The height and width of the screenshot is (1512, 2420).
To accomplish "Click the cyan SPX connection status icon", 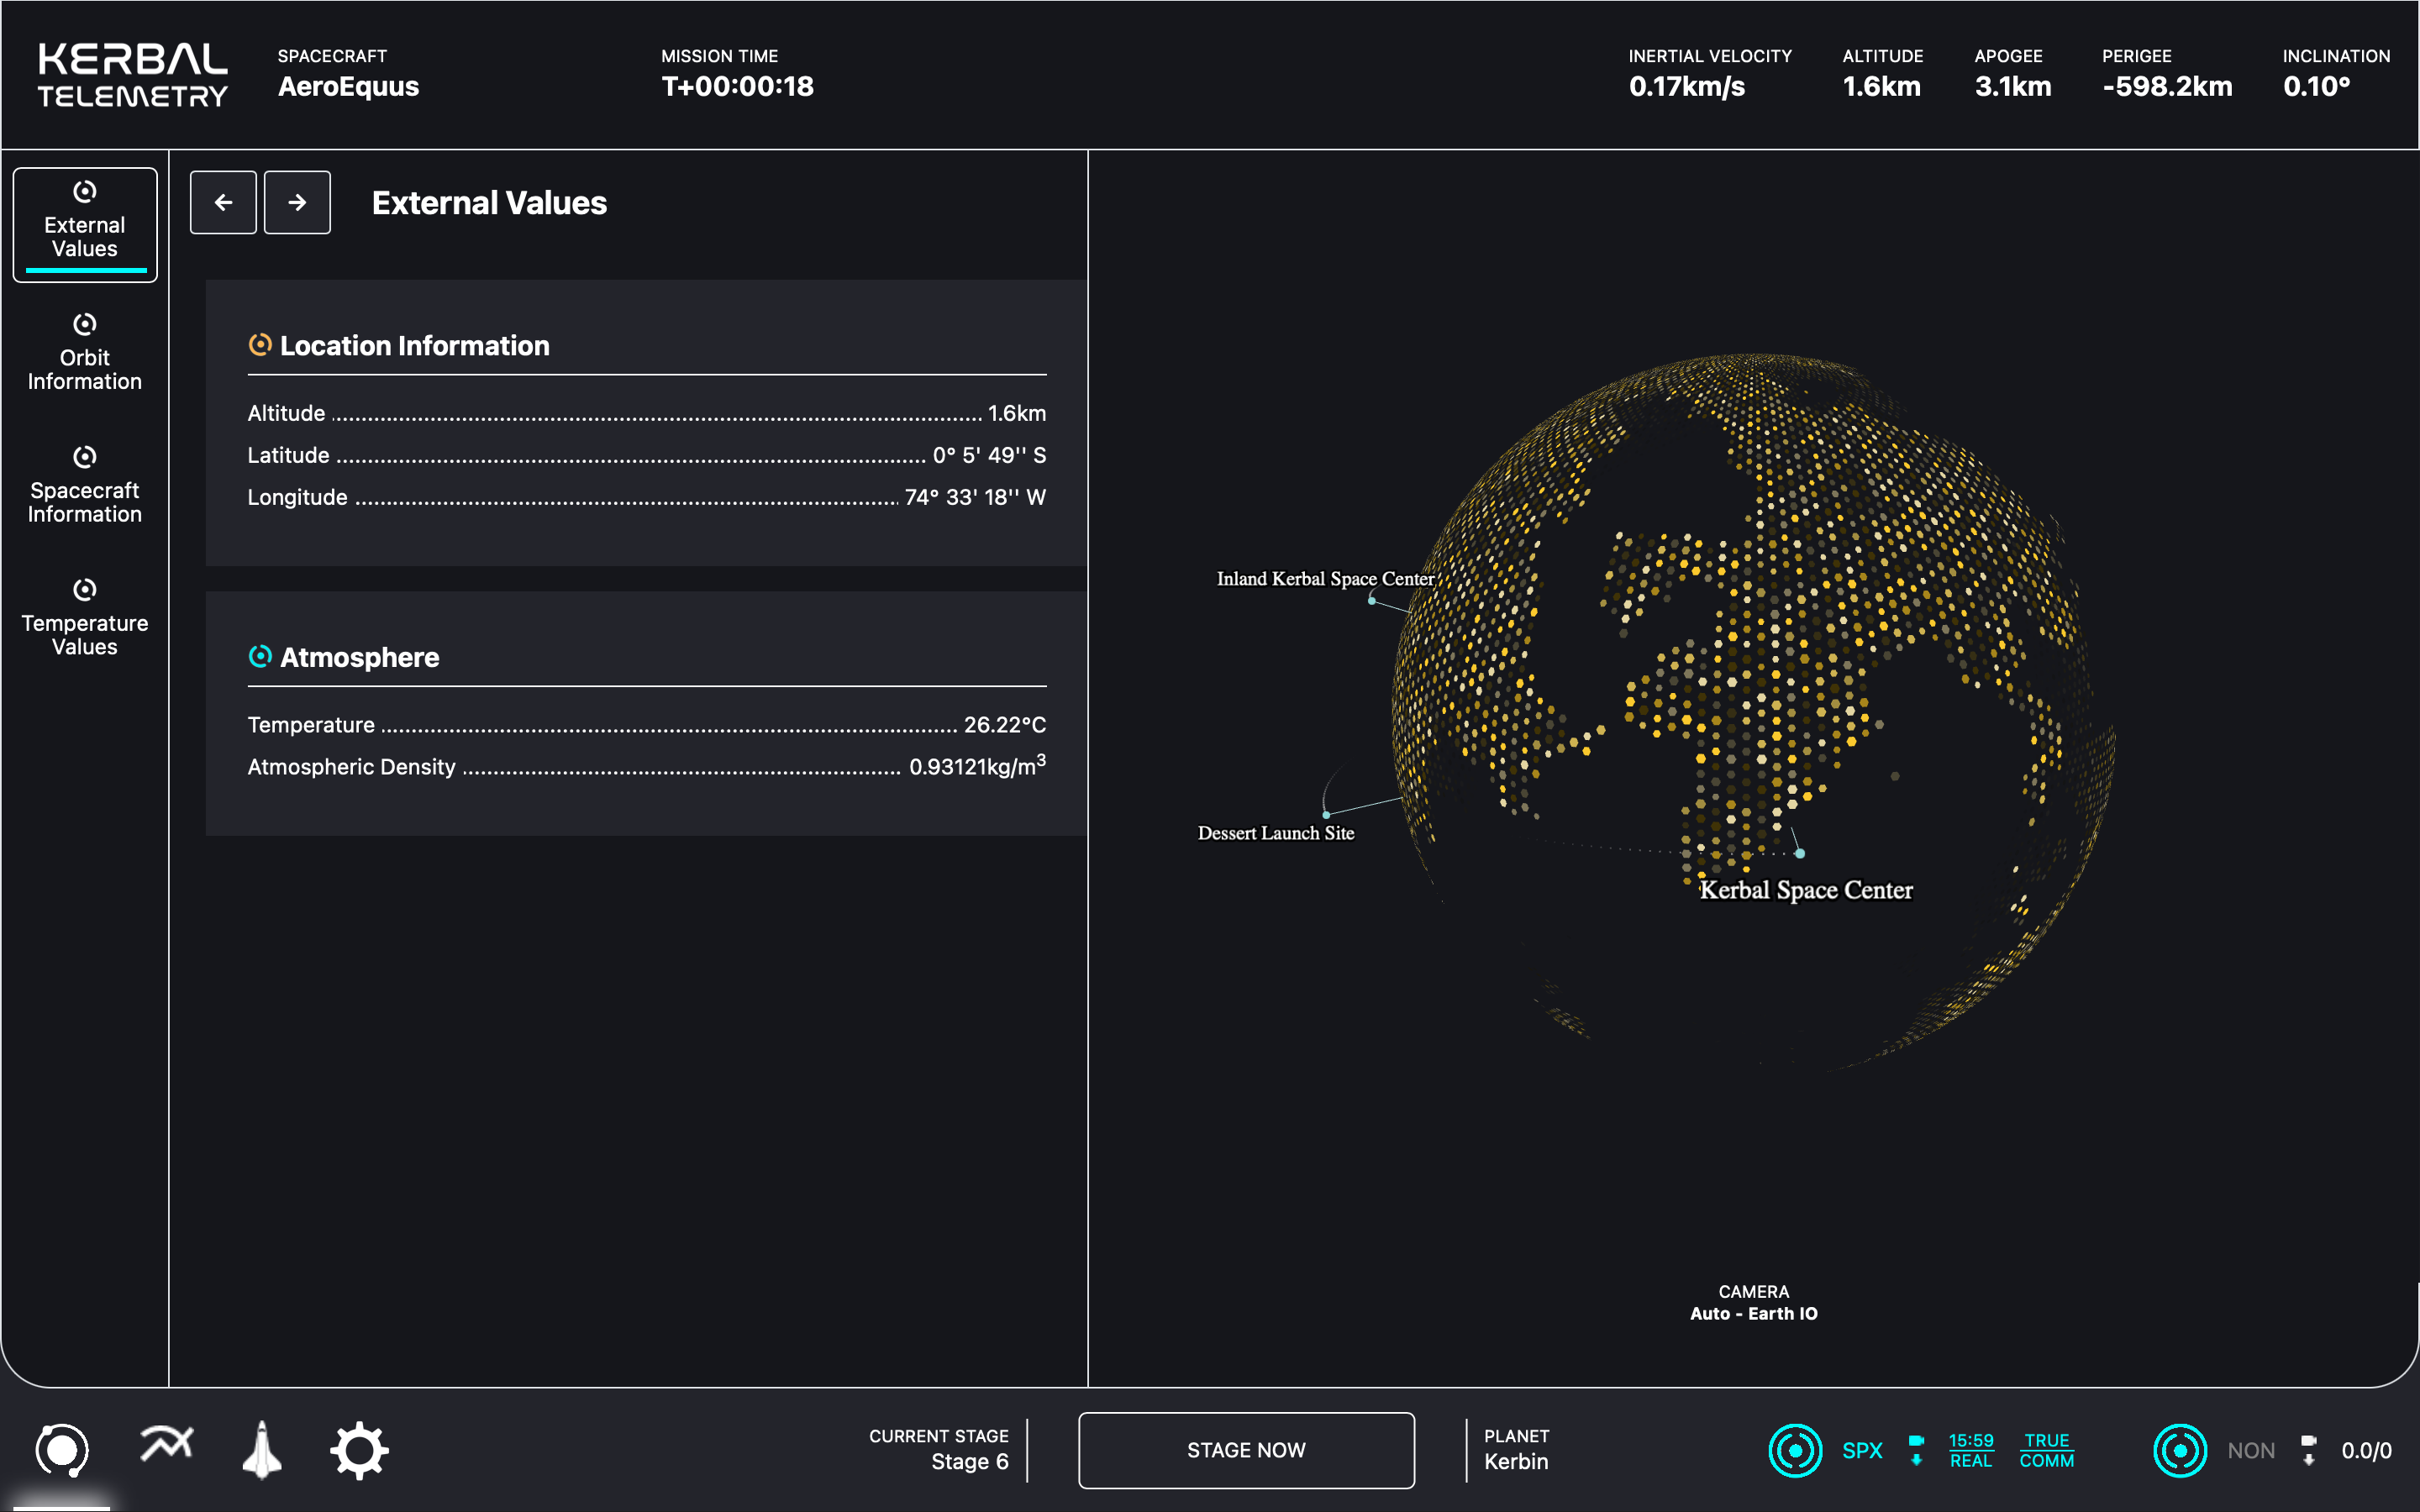I will point(1795,1450).
